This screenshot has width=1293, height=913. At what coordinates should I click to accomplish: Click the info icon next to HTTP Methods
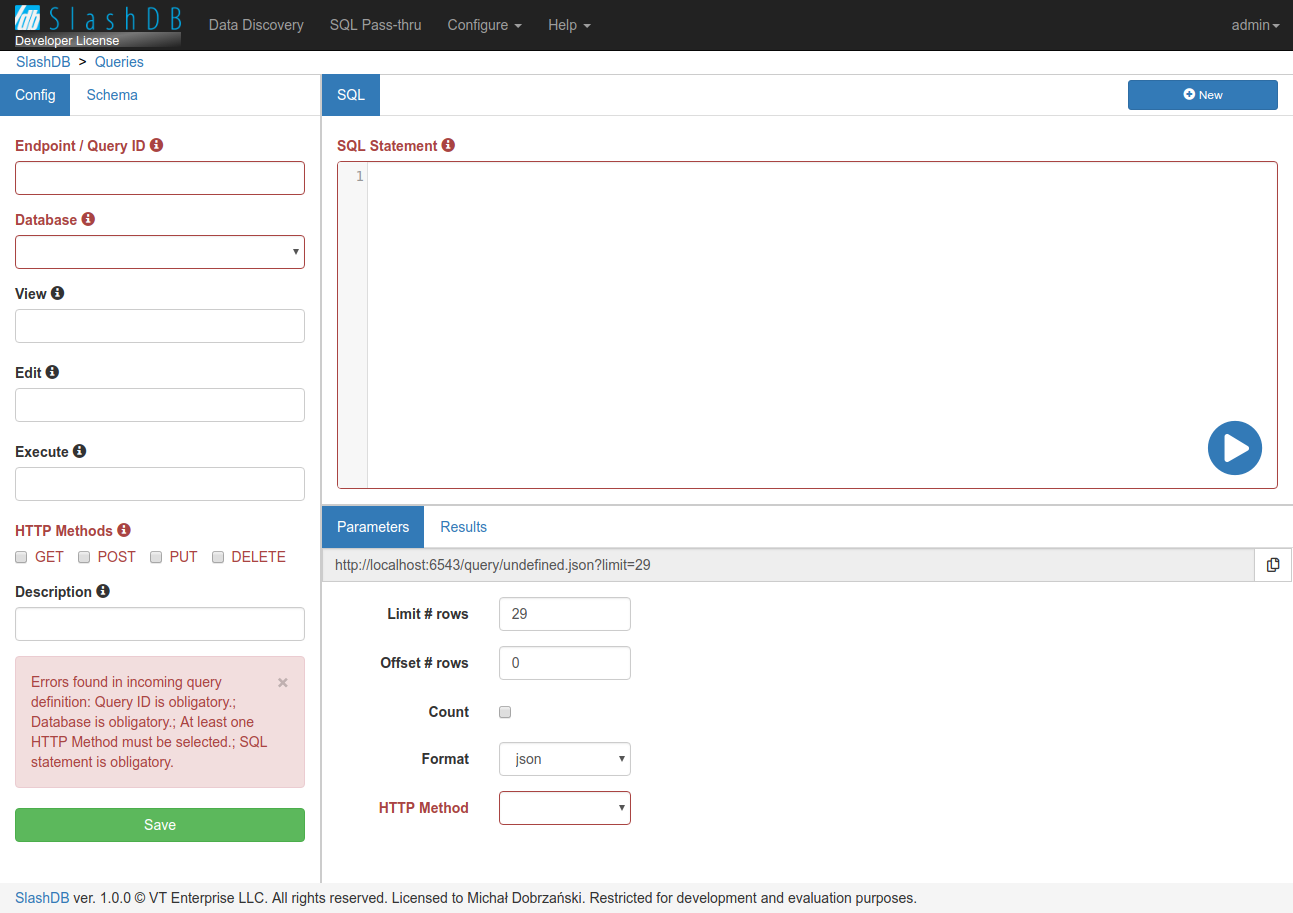coord(124,530)
